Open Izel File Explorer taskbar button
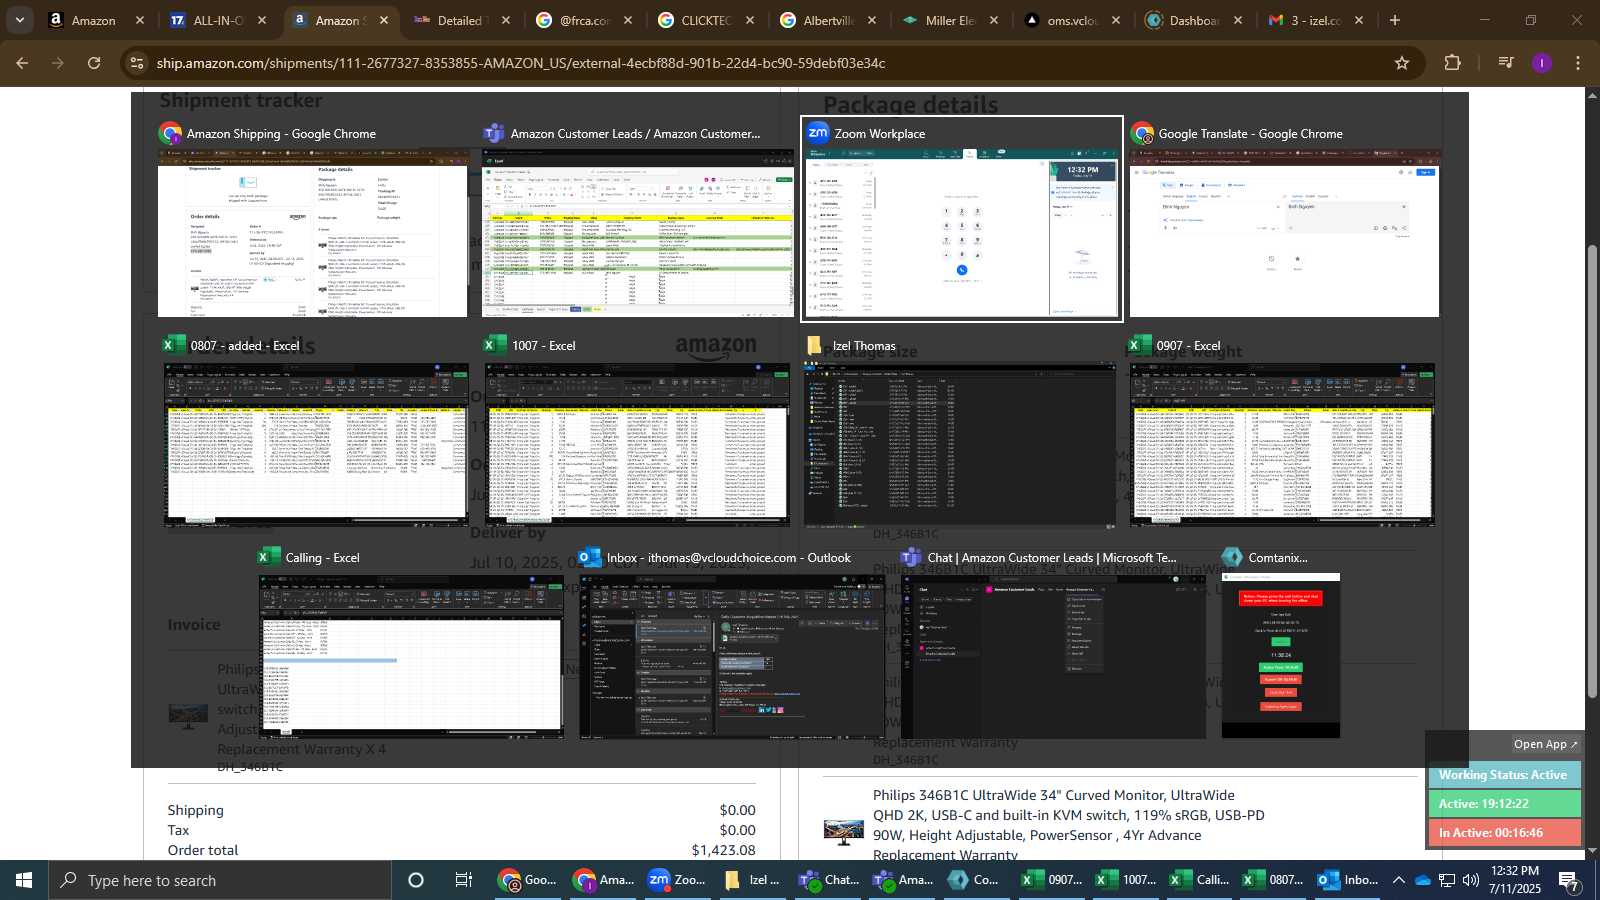 pyautogui.click(x=752, y=880)
